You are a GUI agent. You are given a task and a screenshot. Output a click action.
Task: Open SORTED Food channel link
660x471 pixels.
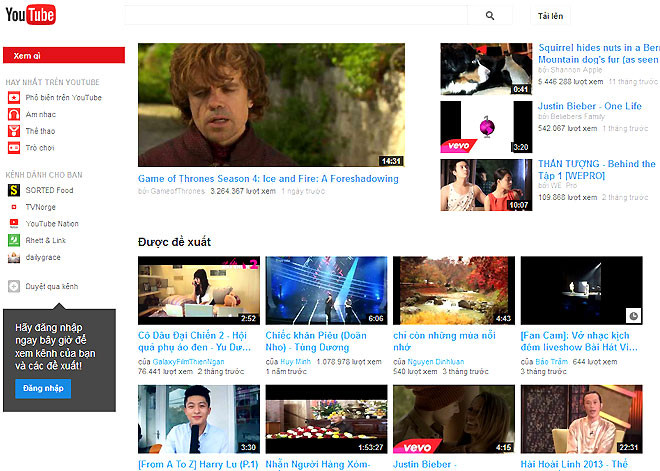[x=49, y=190]
